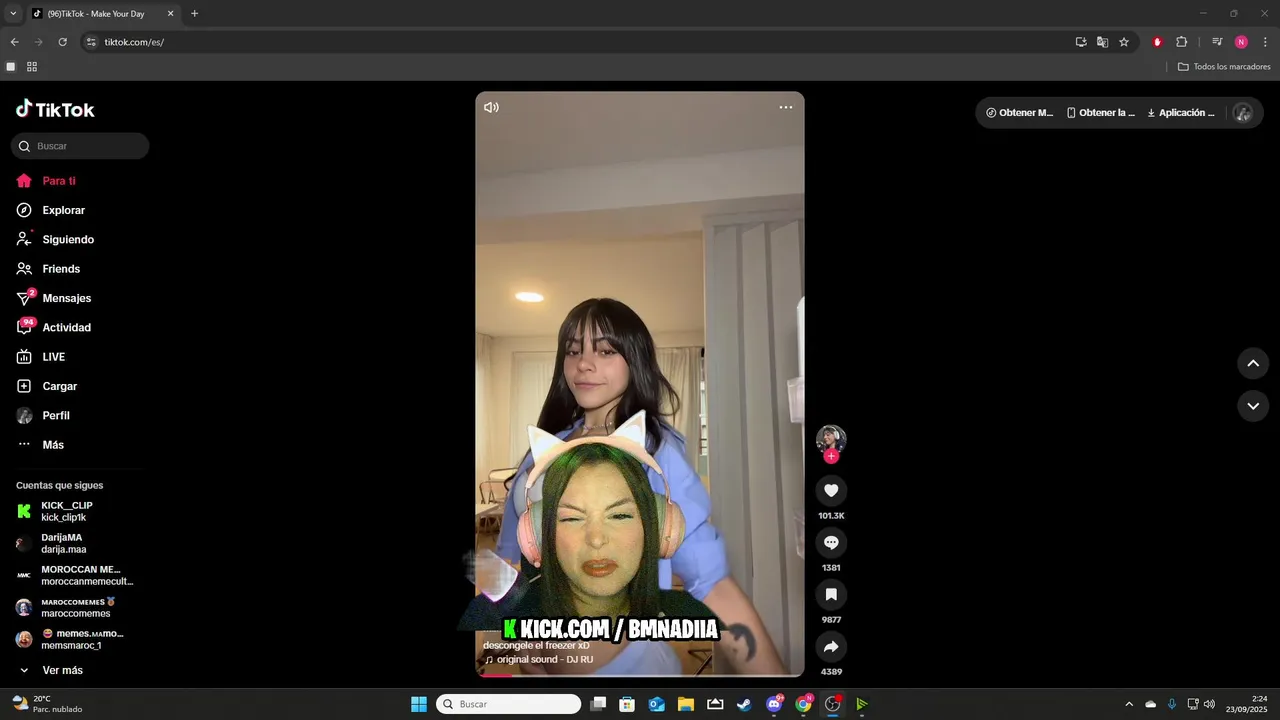The width and height of the screenshot is (1280, 720).
Task: Click the Aplicación ... download button
Action: tap(1181, 113)
